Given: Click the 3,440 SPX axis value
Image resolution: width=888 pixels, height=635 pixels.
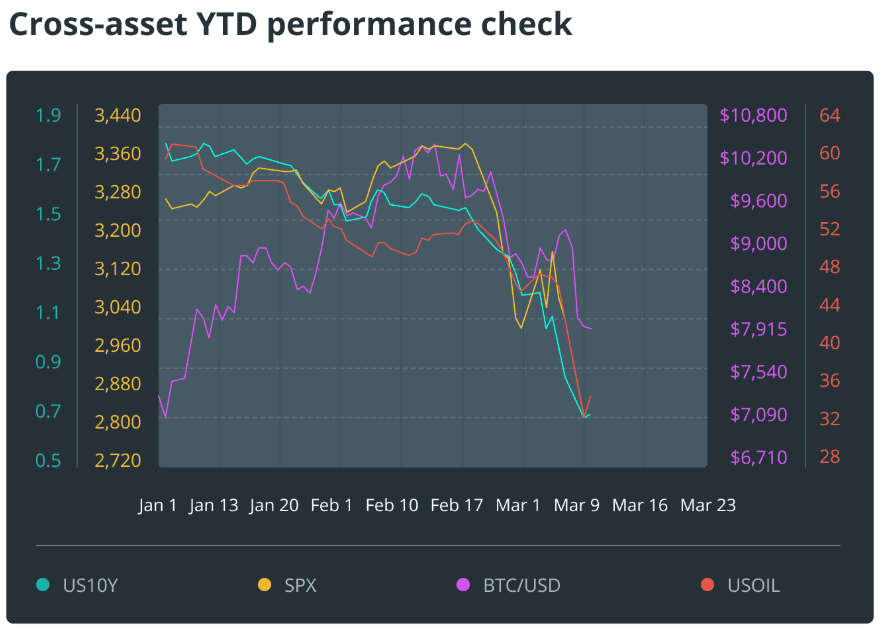Looking at the screenshot, I should tap(118, 116).
